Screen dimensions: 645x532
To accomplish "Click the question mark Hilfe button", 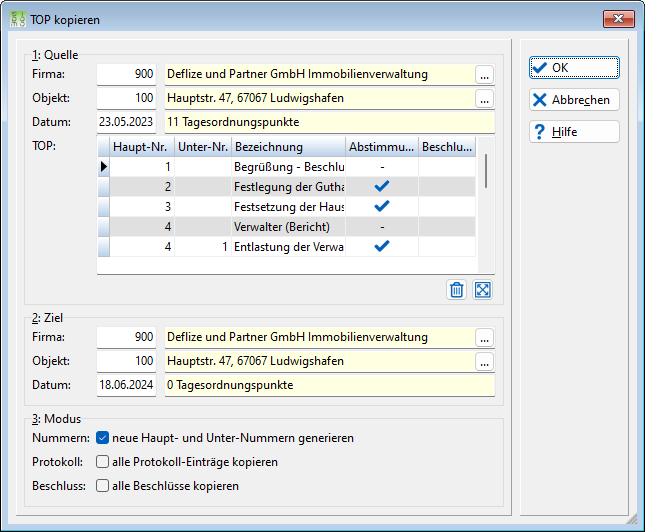I will point(574,132).
